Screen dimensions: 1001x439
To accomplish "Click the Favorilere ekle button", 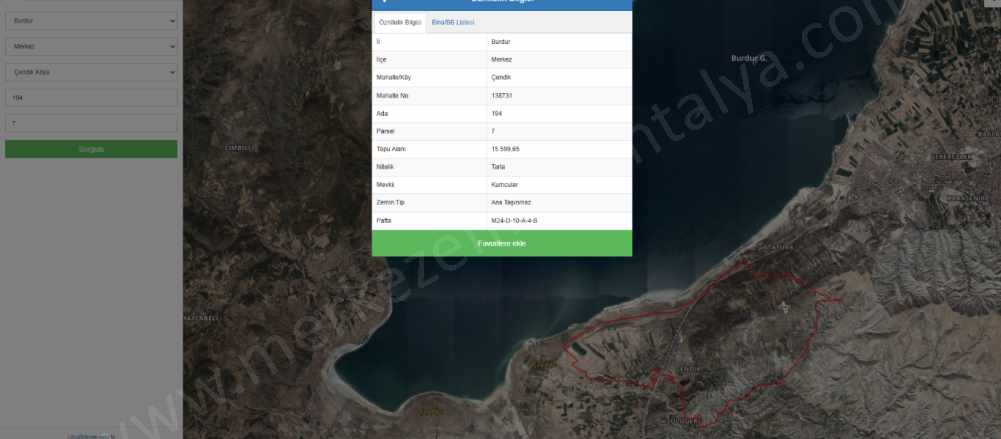I will [x=502, y=243].
